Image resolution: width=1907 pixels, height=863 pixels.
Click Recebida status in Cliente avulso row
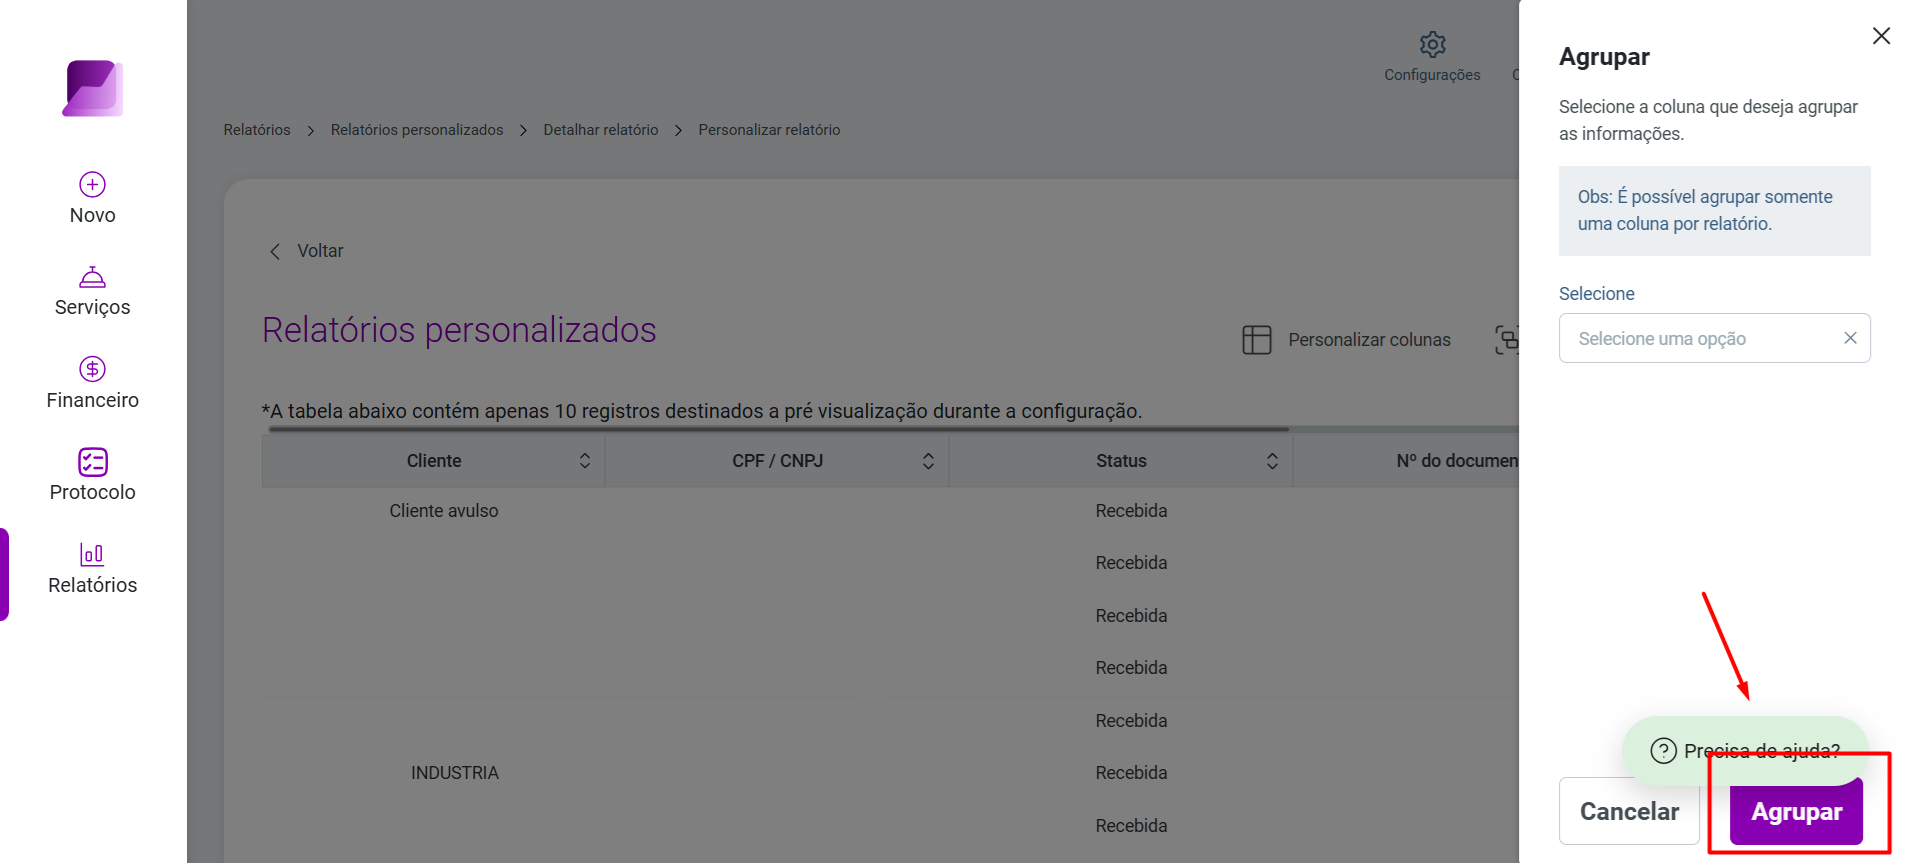[x=1131, y=511]
